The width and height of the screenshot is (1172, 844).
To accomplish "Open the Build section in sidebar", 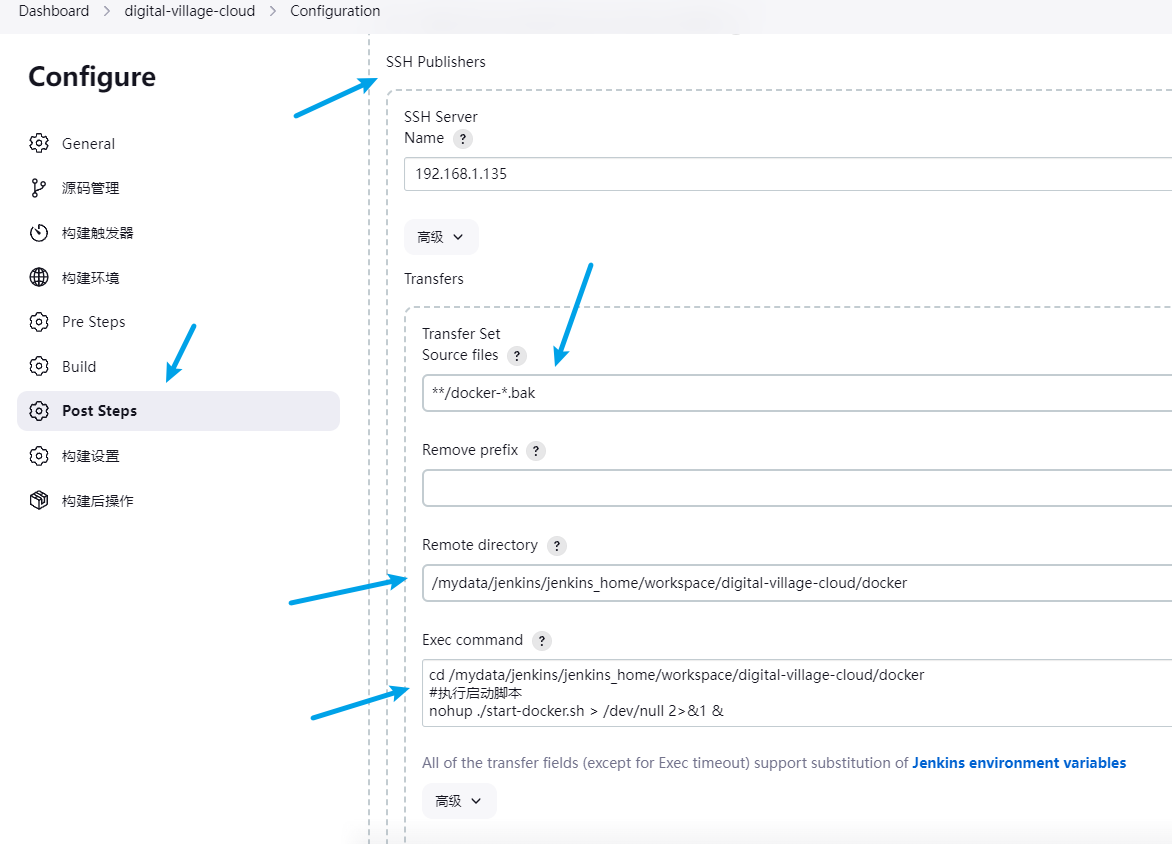I will [79, 367].
